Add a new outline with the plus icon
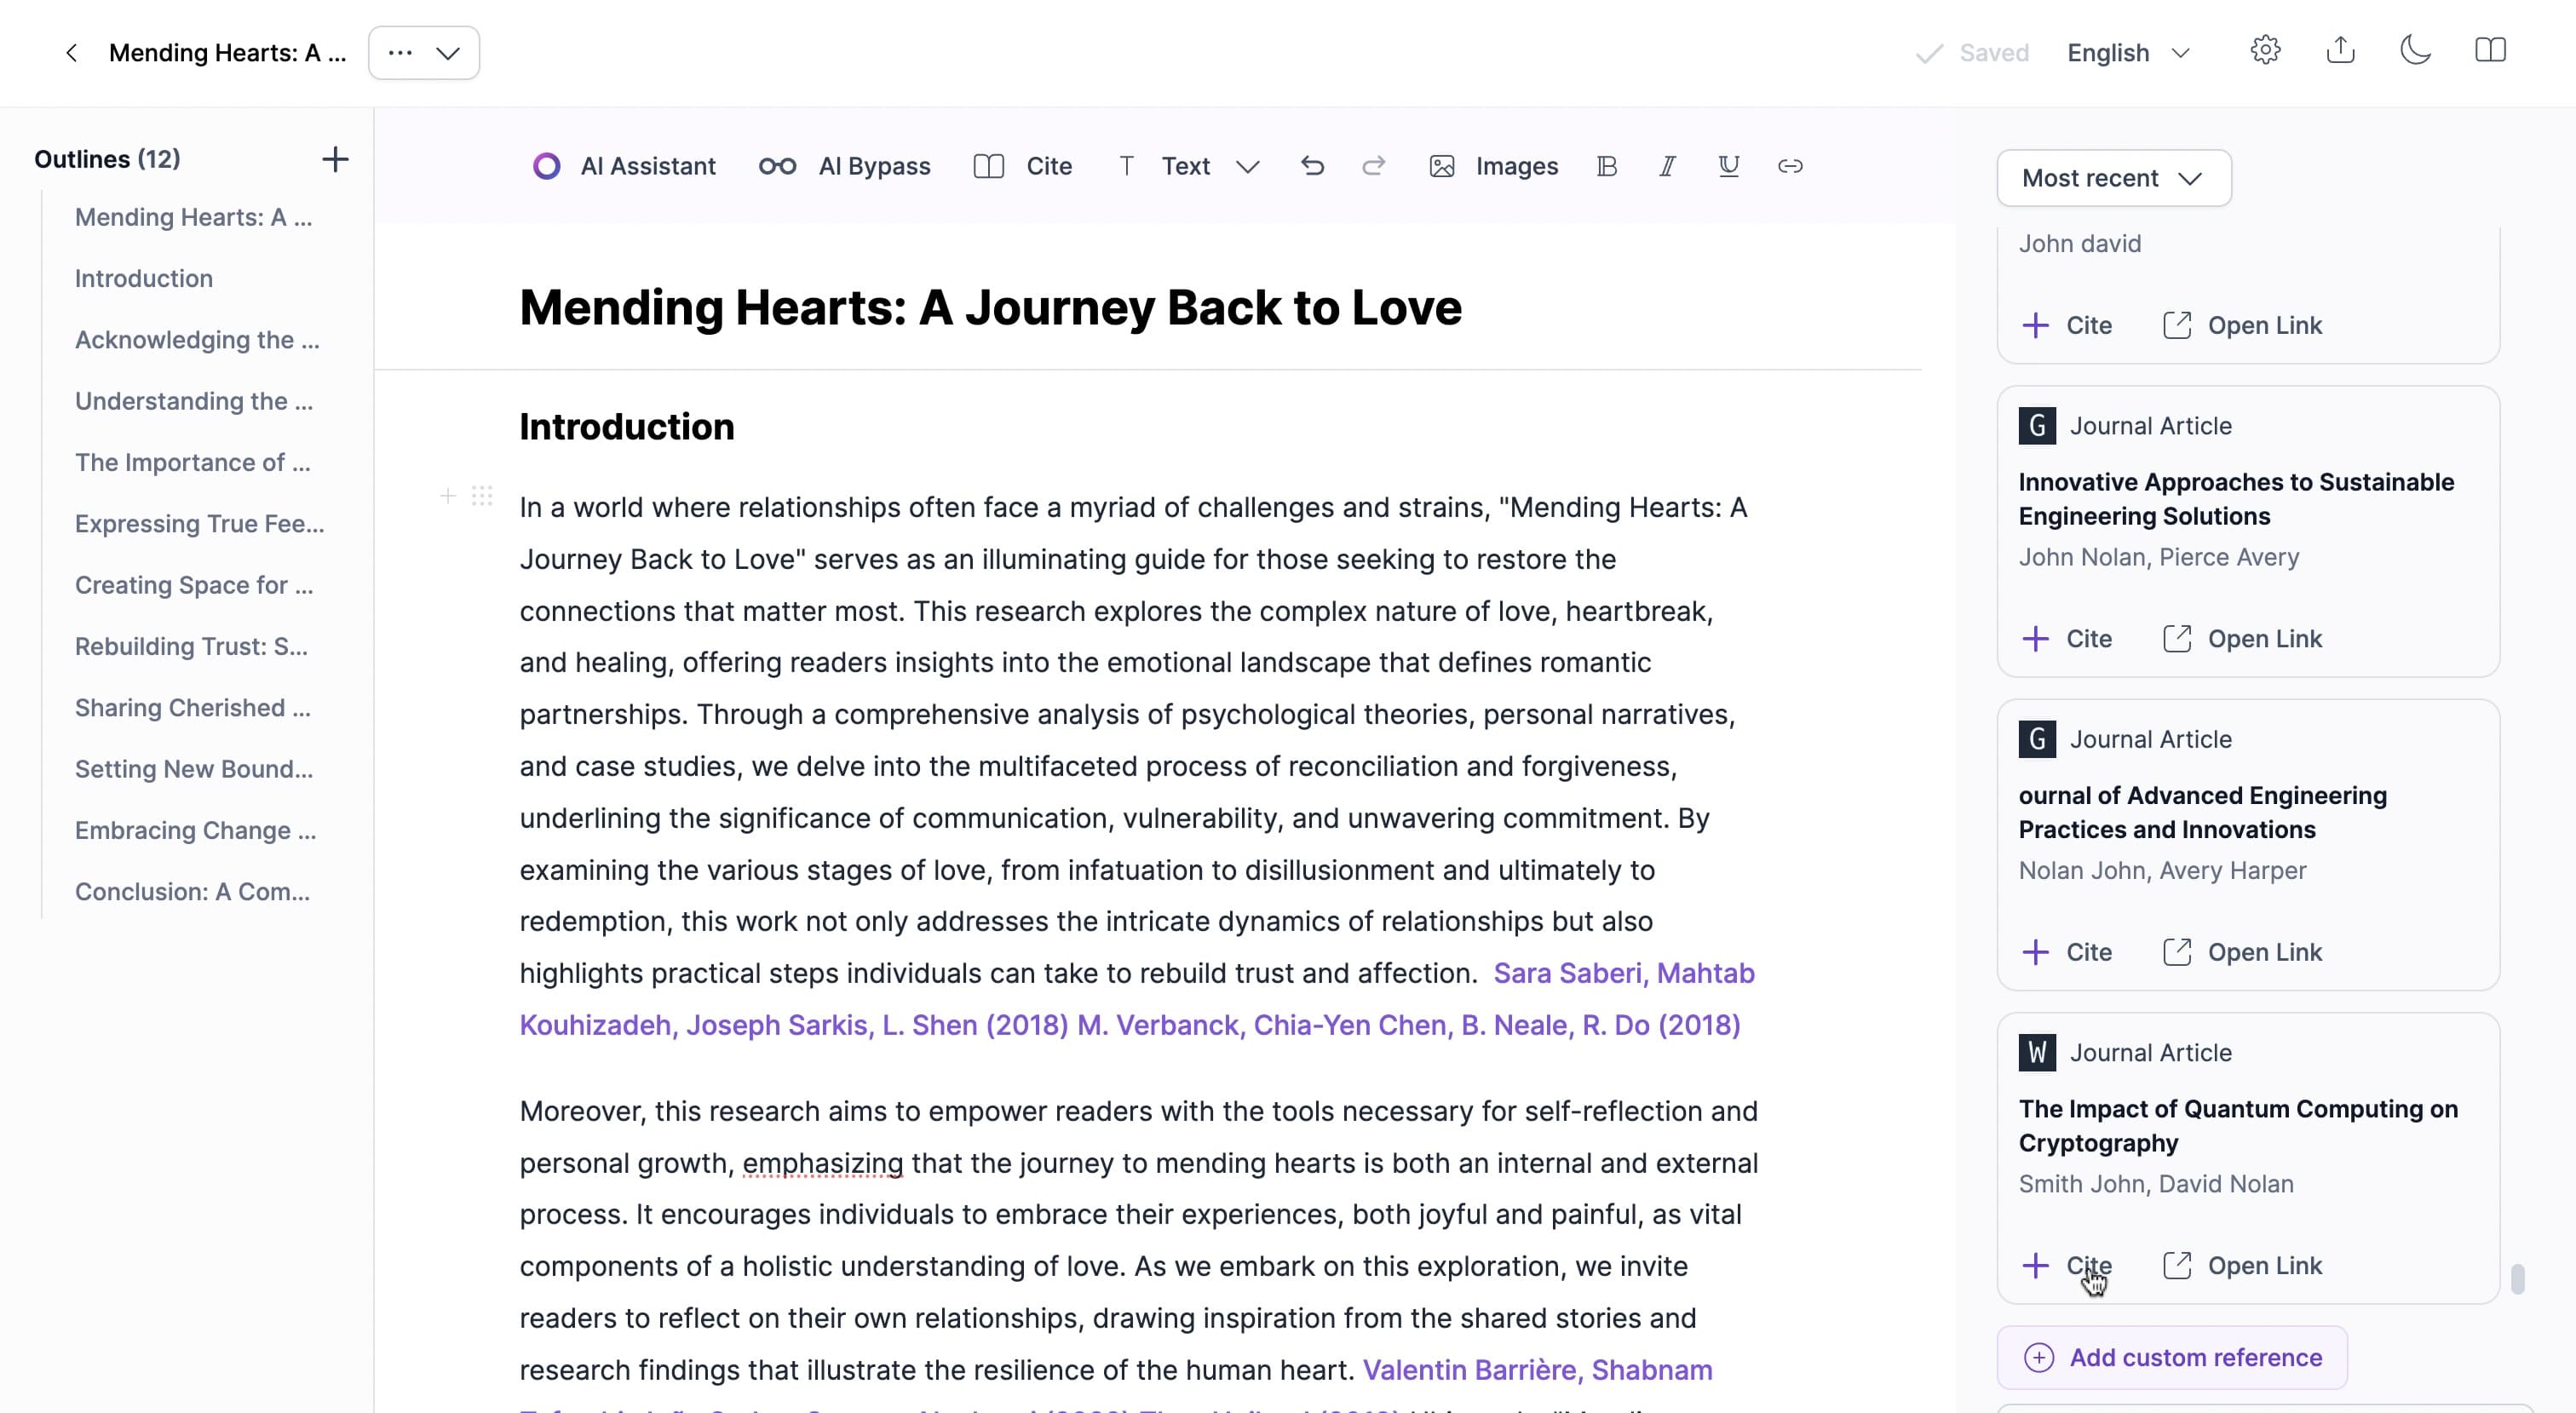Screen dimensions: 2576x1413 point(335,159)
